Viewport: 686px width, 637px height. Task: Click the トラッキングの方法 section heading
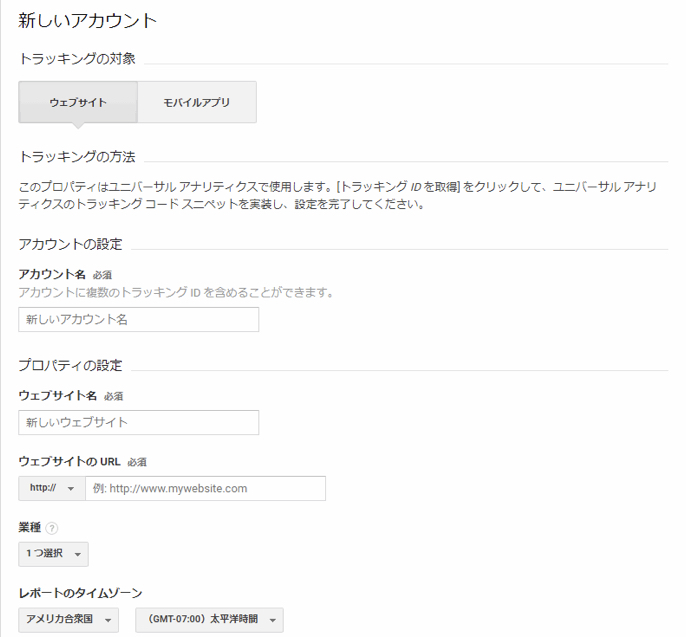point(77,157)
